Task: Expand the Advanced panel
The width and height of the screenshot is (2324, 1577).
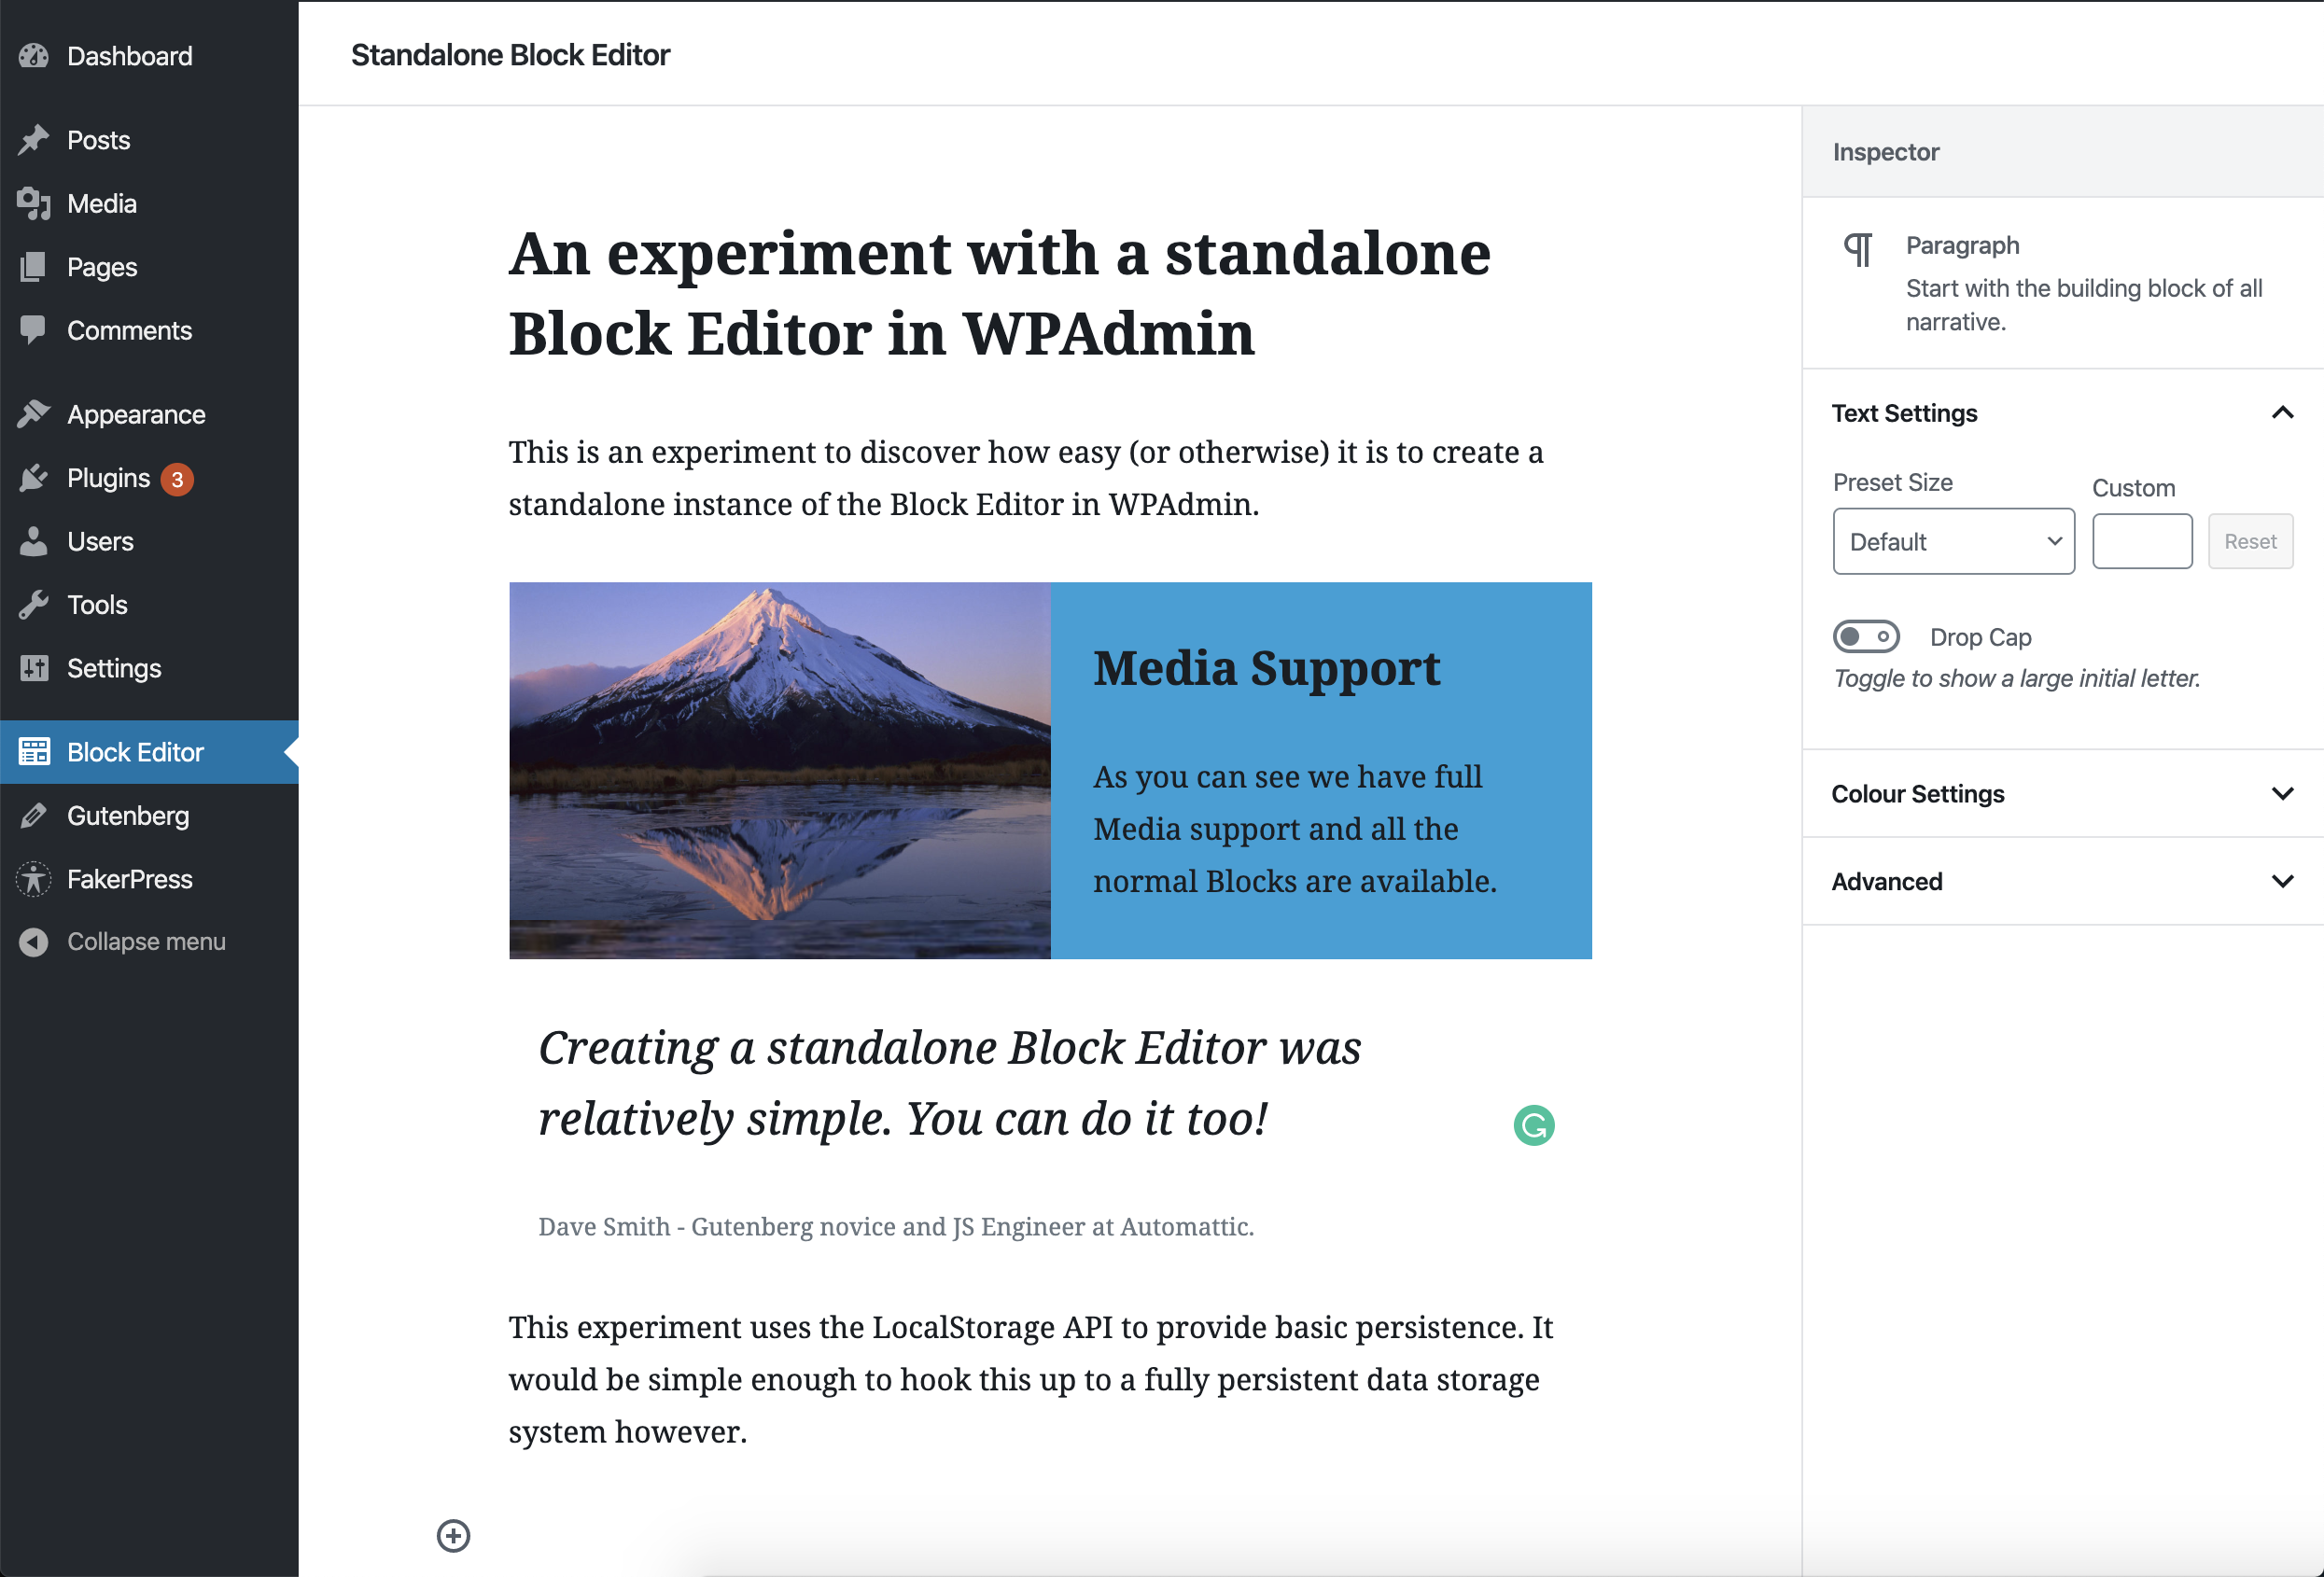Action: 2281,881
